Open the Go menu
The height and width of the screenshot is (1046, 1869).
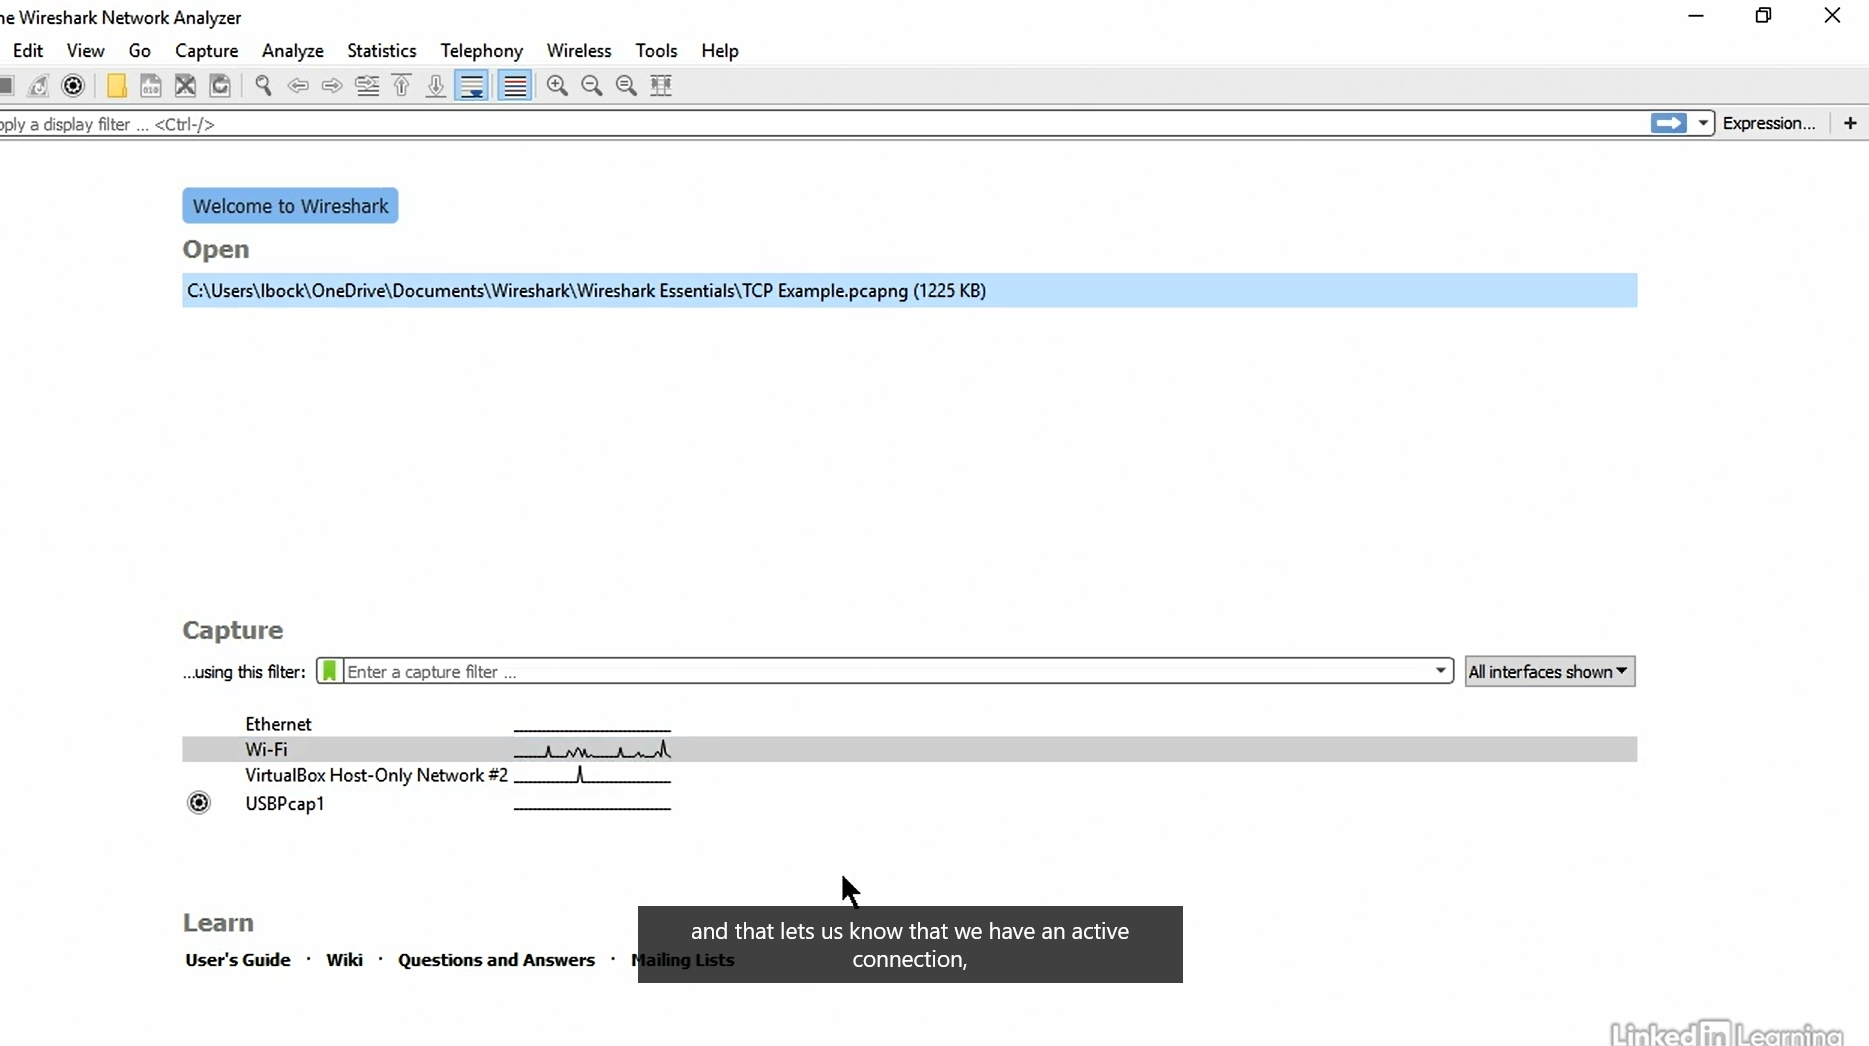click(x=140, y=50)
